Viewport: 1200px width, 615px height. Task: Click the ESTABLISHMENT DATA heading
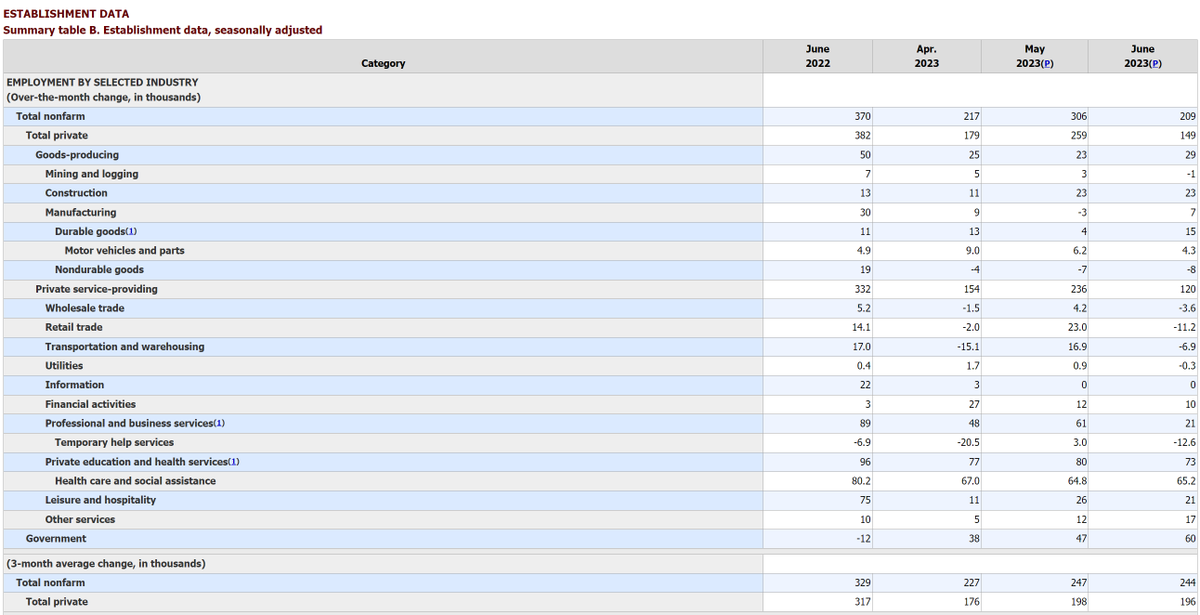tap(66, 14)
